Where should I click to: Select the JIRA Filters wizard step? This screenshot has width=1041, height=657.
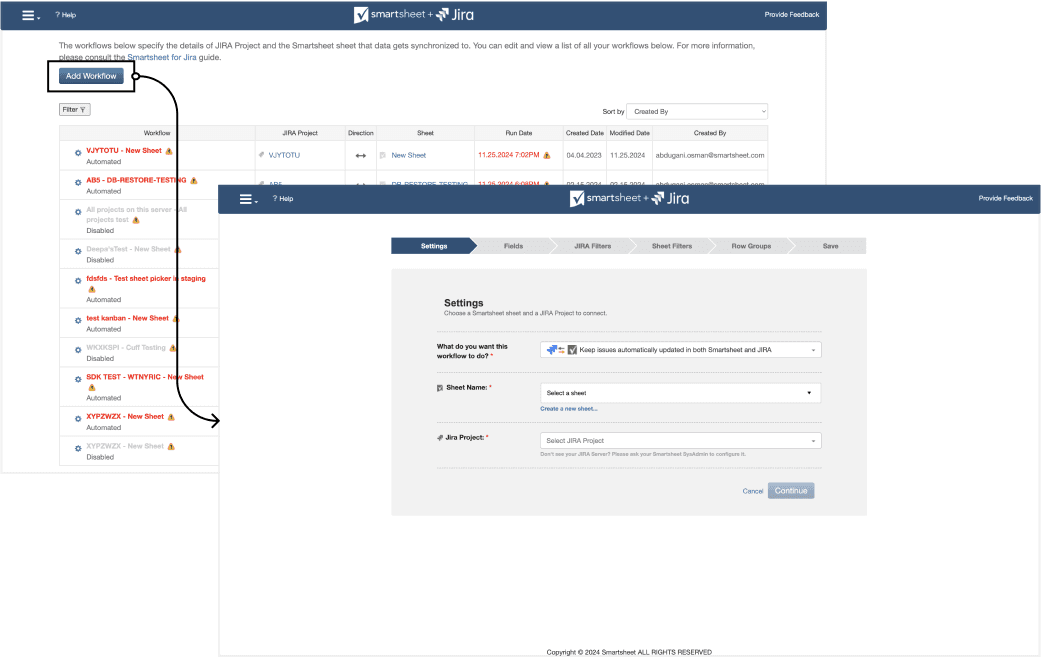592,246
